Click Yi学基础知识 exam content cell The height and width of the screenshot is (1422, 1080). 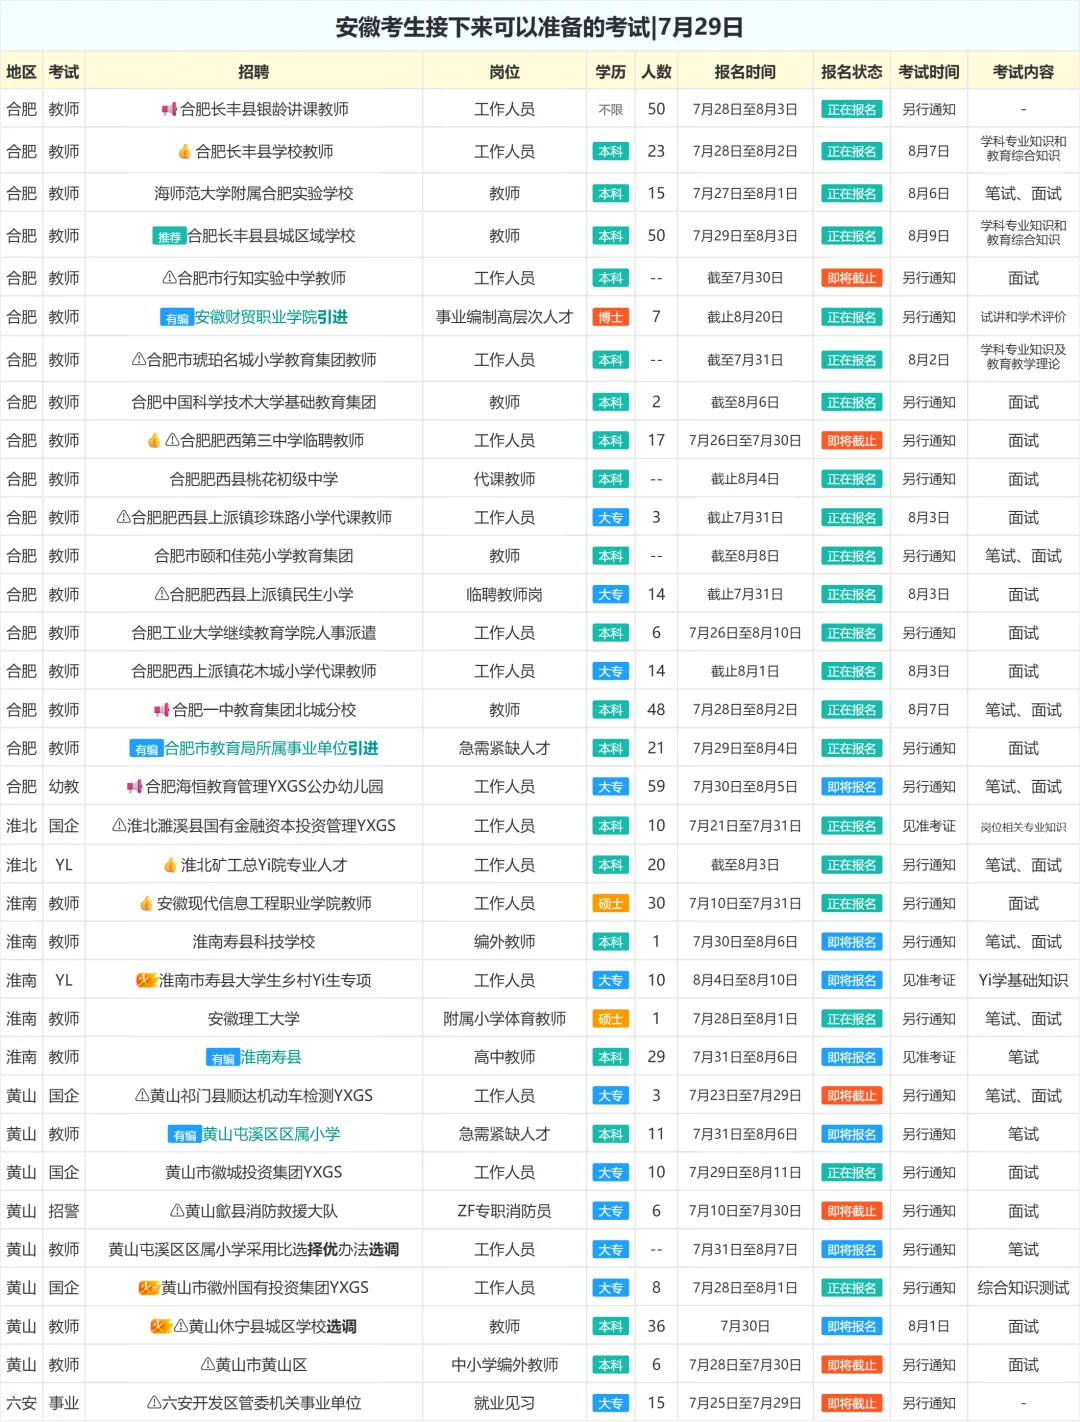1023,980
